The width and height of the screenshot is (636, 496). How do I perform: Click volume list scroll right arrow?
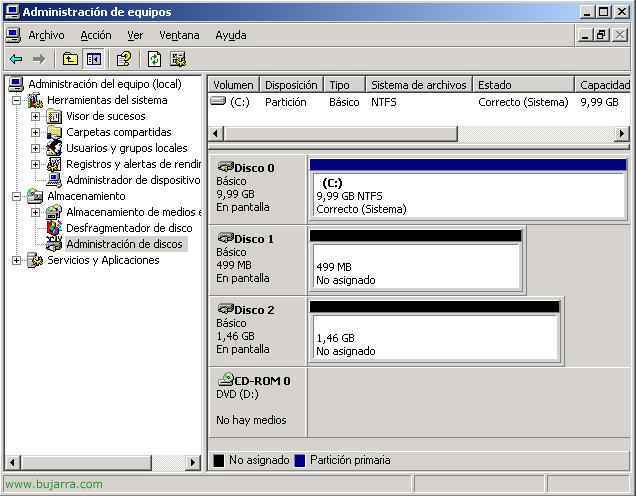click(x=622, y=133)
